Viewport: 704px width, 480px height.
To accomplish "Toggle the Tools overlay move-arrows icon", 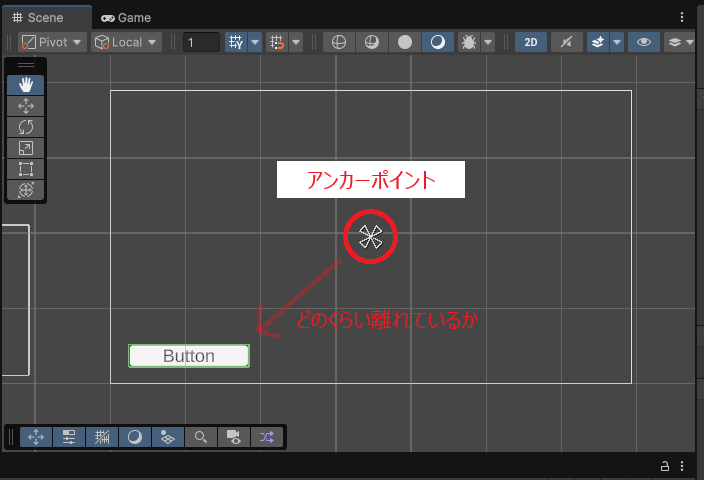I will (x=36, y=437).
